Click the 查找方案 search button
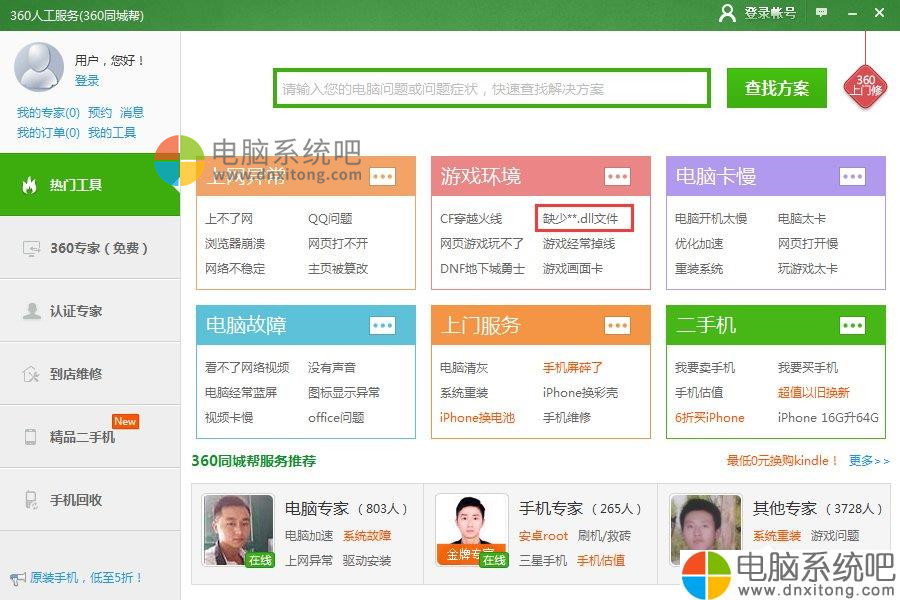900x600 pixels. [x=777, y=88]
